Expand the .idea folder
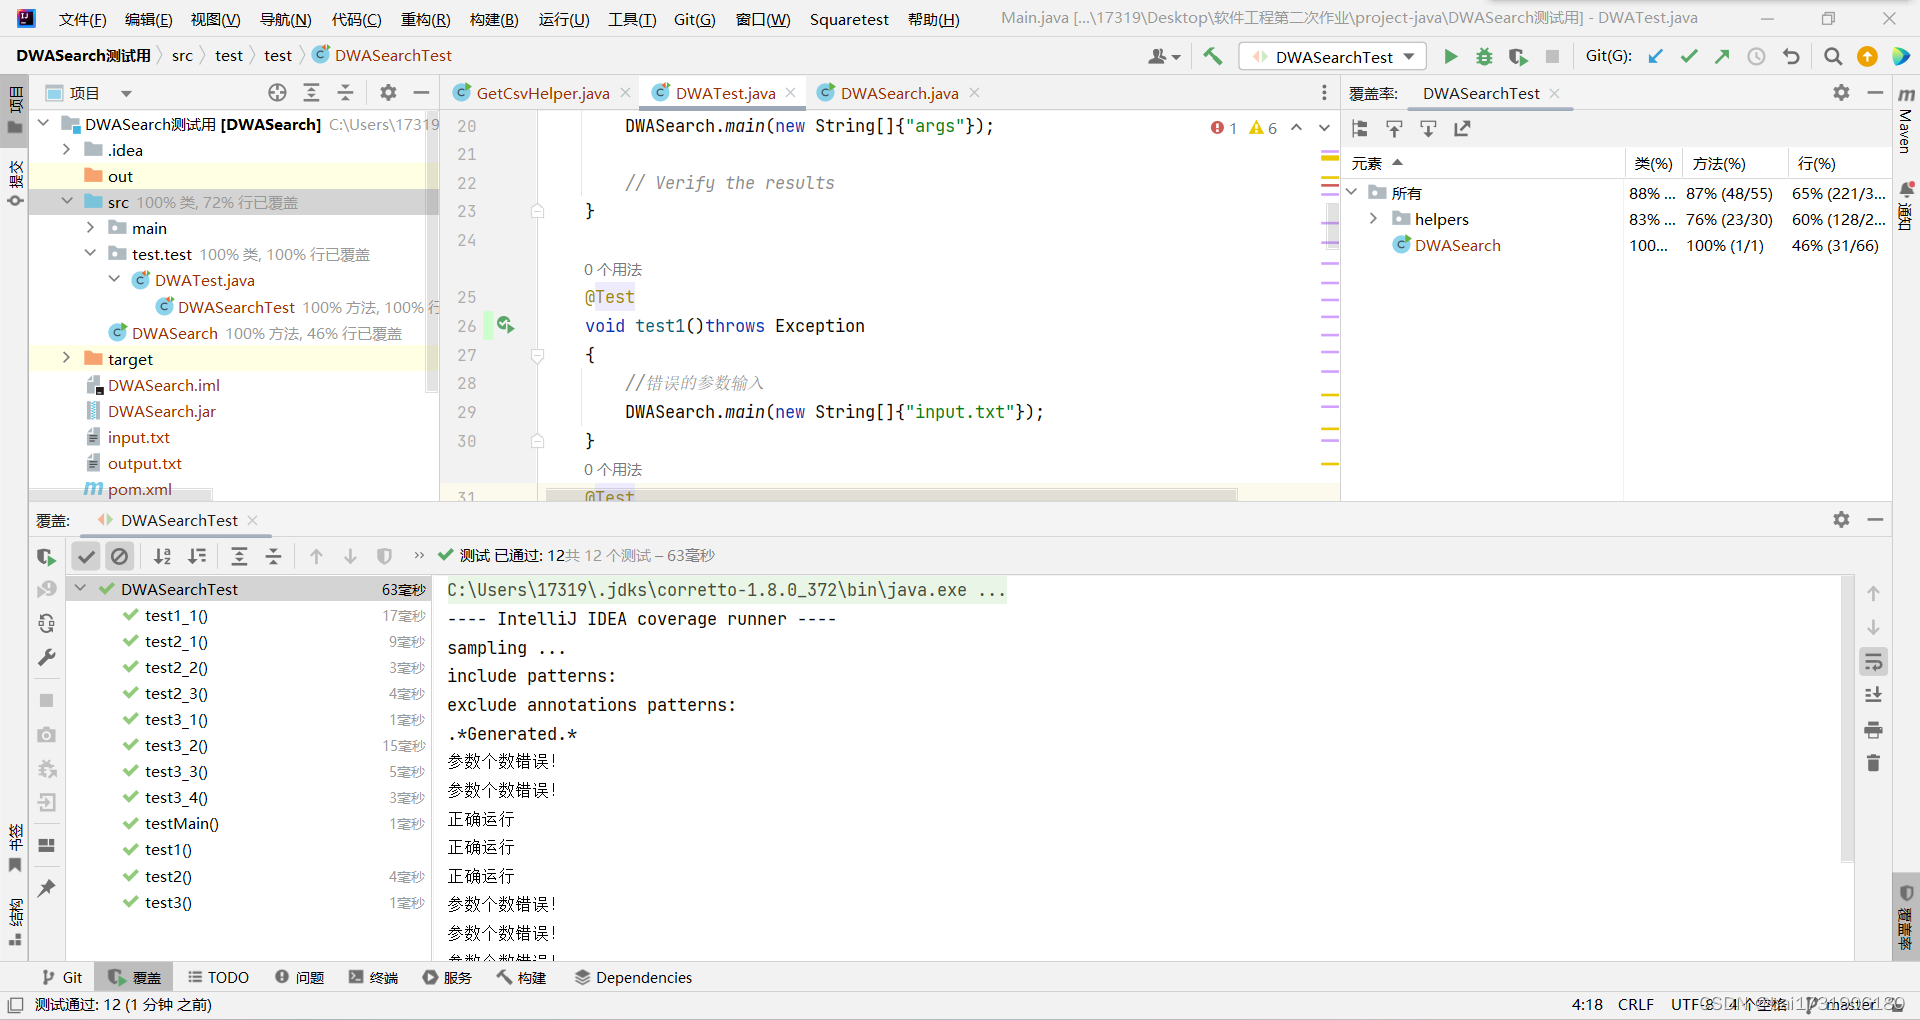 (66, 149)
